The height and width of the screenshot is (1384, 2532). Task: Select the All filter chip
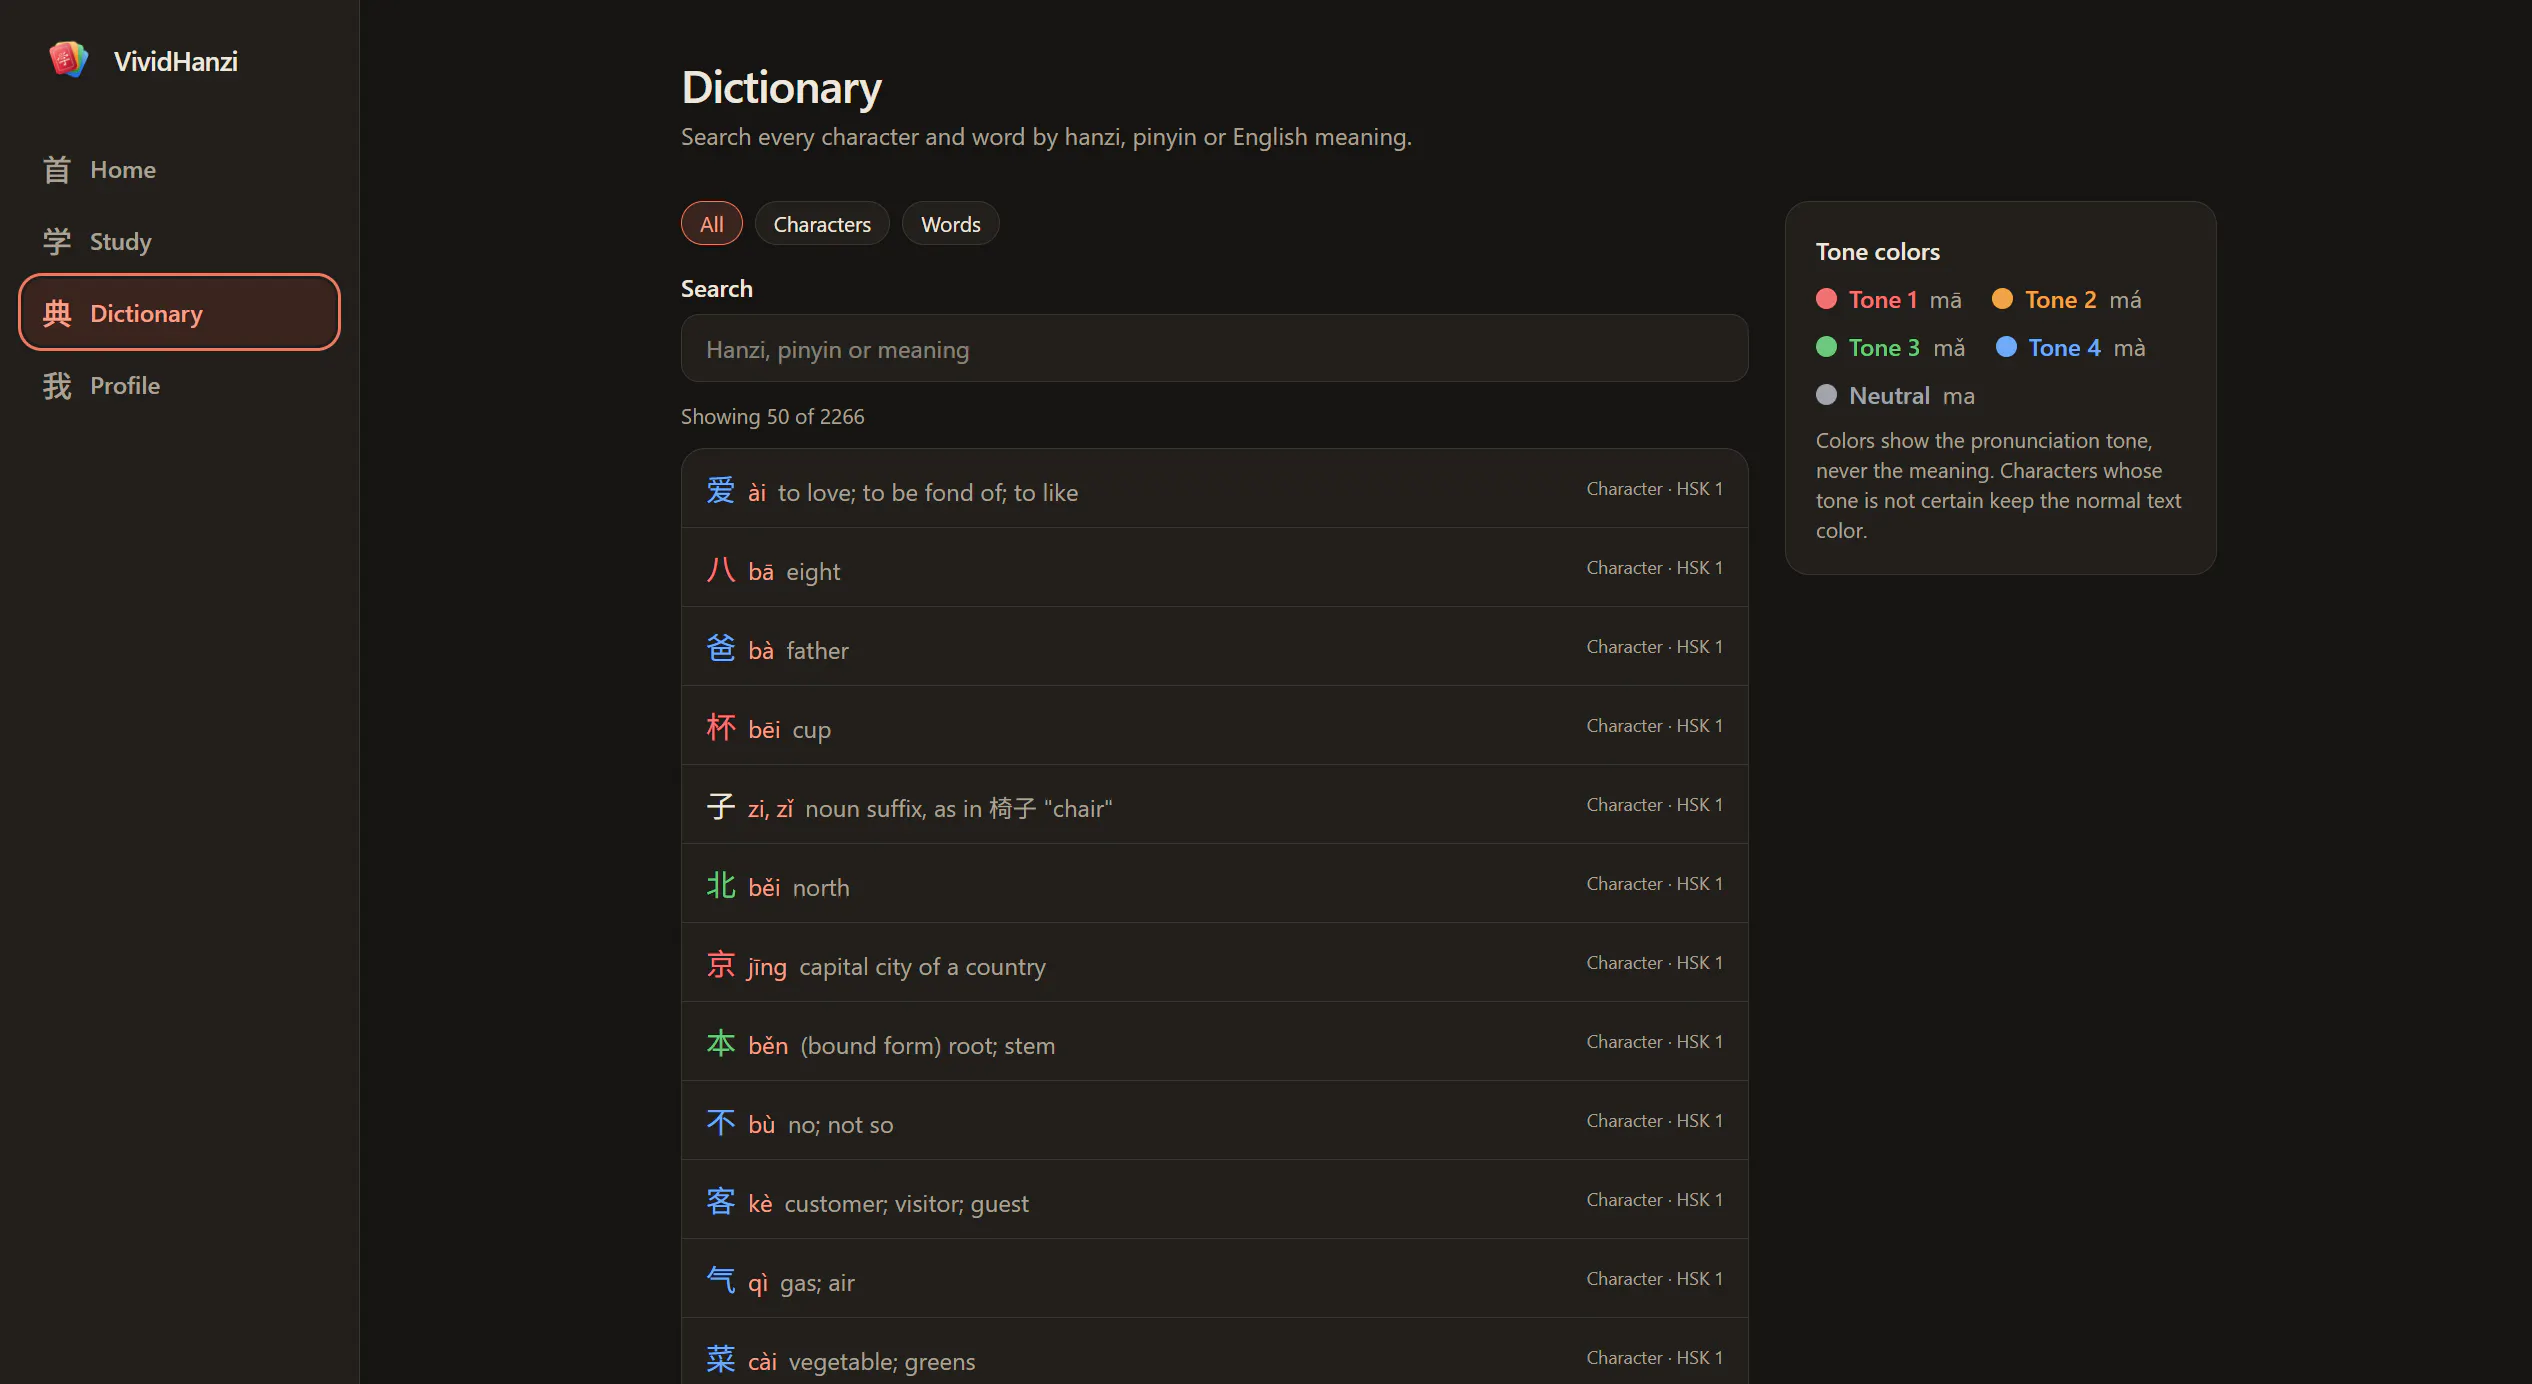(x=712, y=224)
